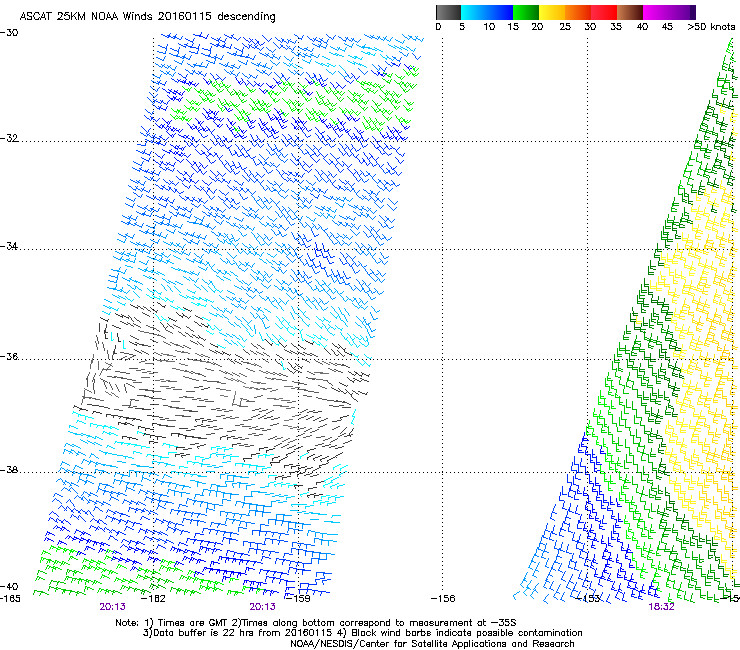Click the title 'ASCAT 25KM NOAA Winds 20160115 descending'
This screenshot has width=740, height=650.
click(x=147, y=16)
